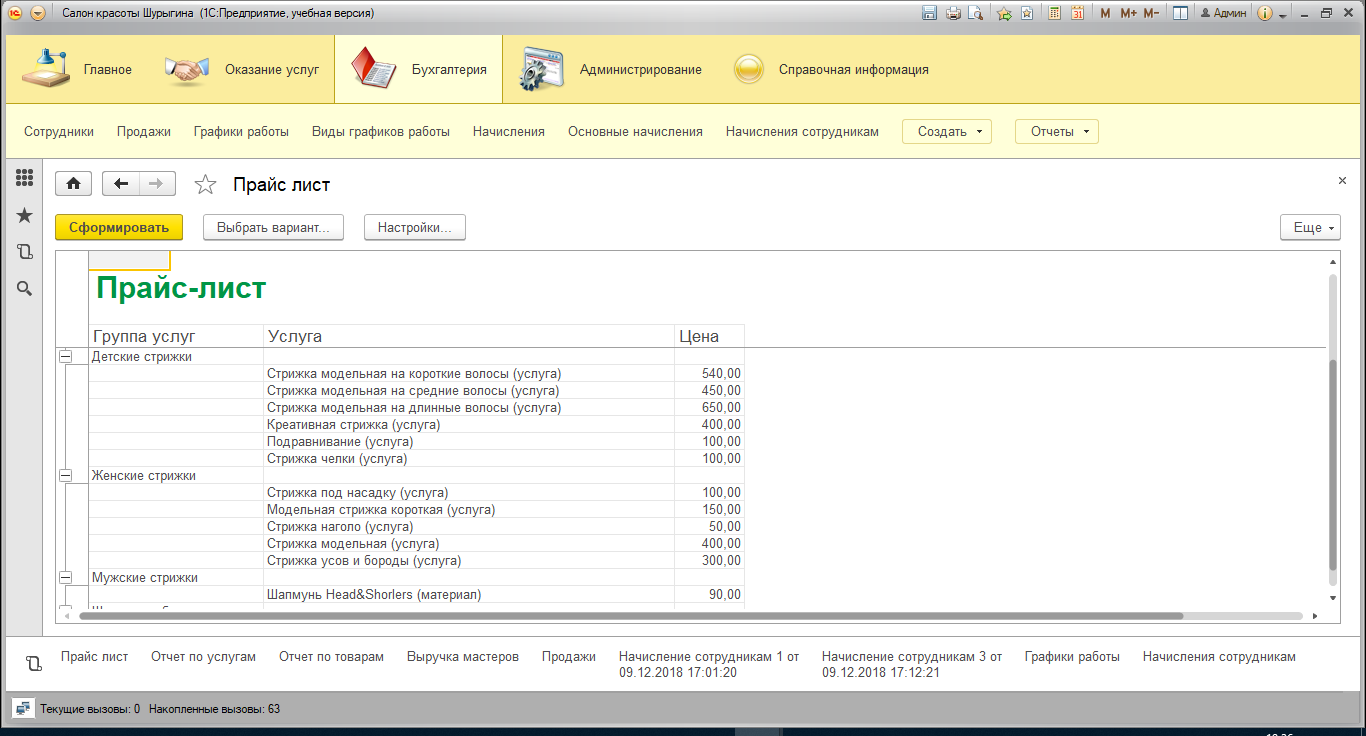1366x736 pixels.
Task: Click the M memory button
Action: coord(1105,13)
